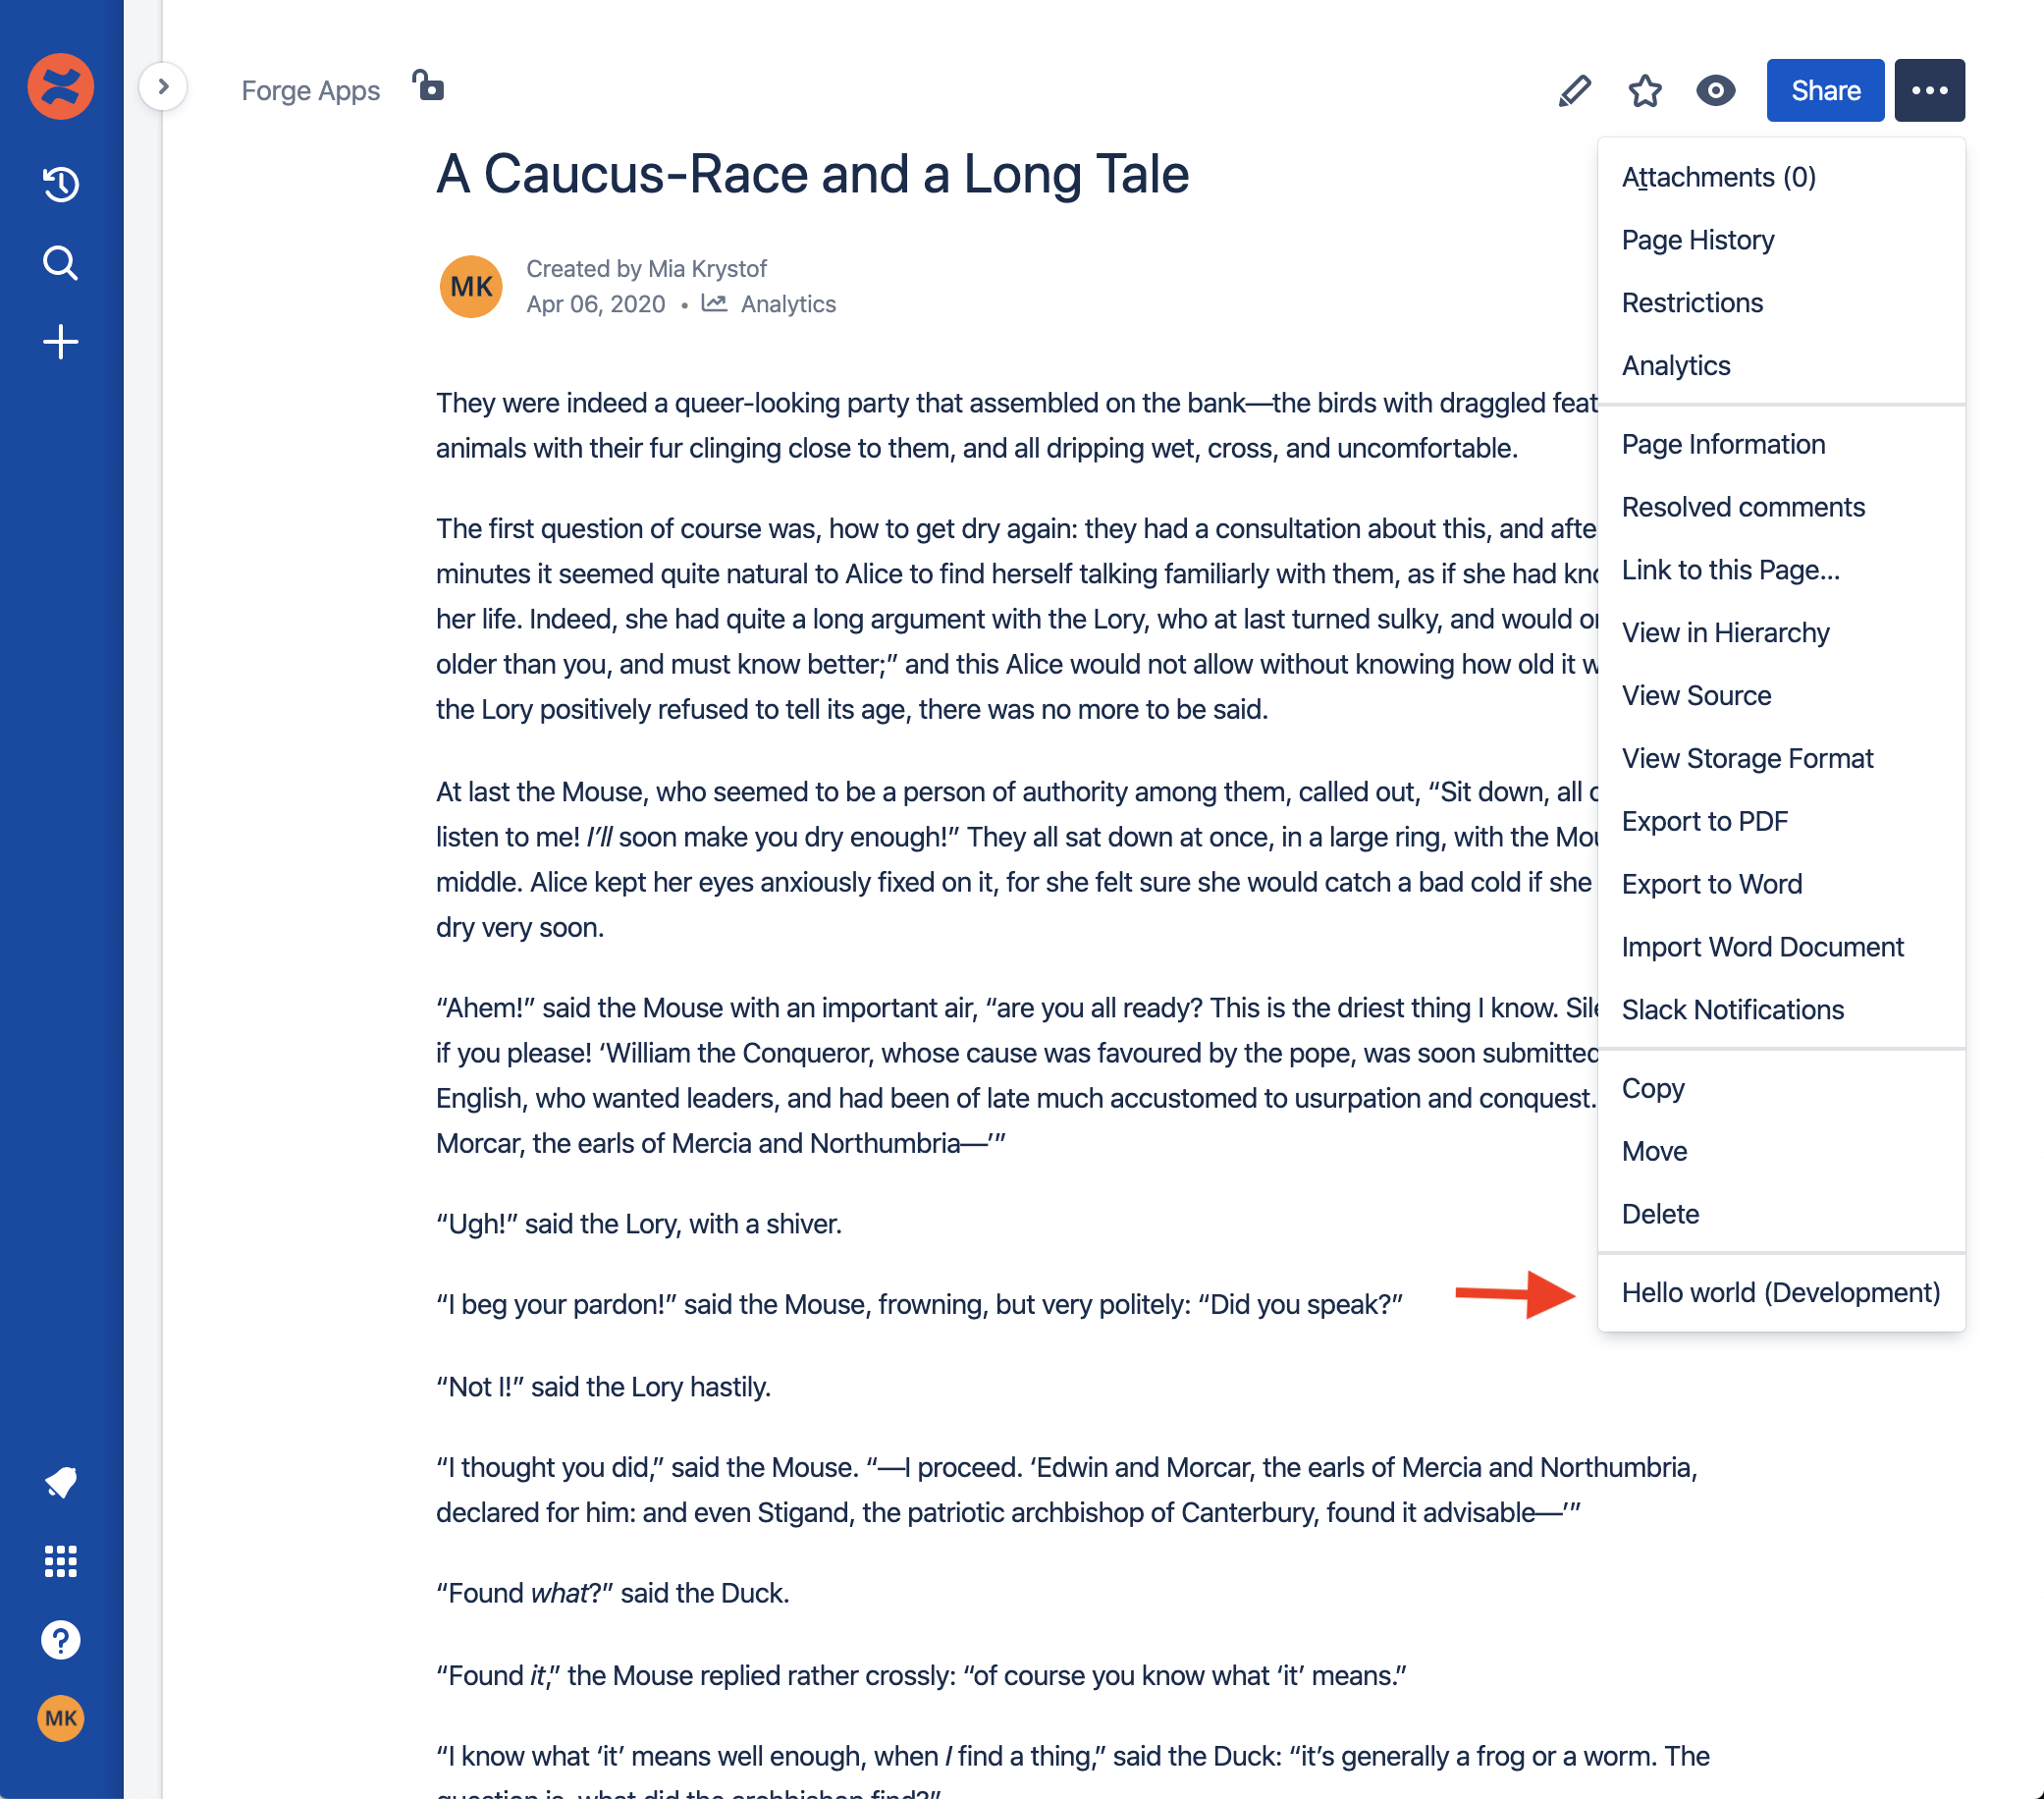Open search from the sidebar

60,263
